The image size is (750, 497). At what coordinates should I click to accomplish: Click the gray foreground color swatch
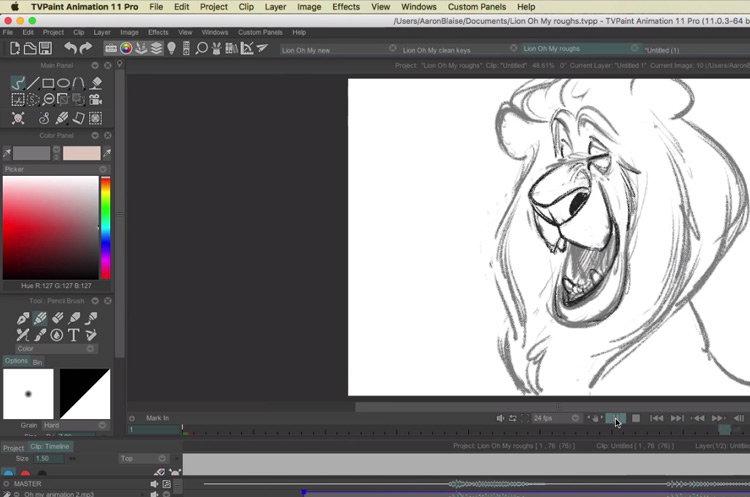pyautogui.click(x=32, y=153)
